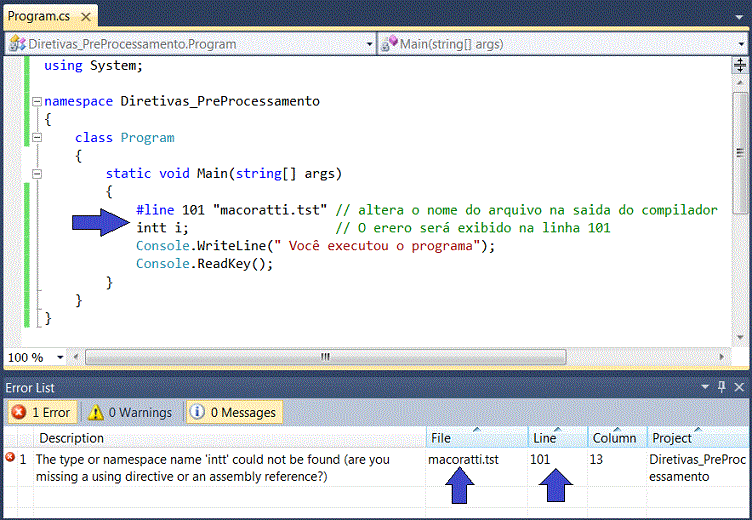Toggle auto-hide pin on Error List
The width and height of the screenshot is (752, 520).
[x=722, y=387]
